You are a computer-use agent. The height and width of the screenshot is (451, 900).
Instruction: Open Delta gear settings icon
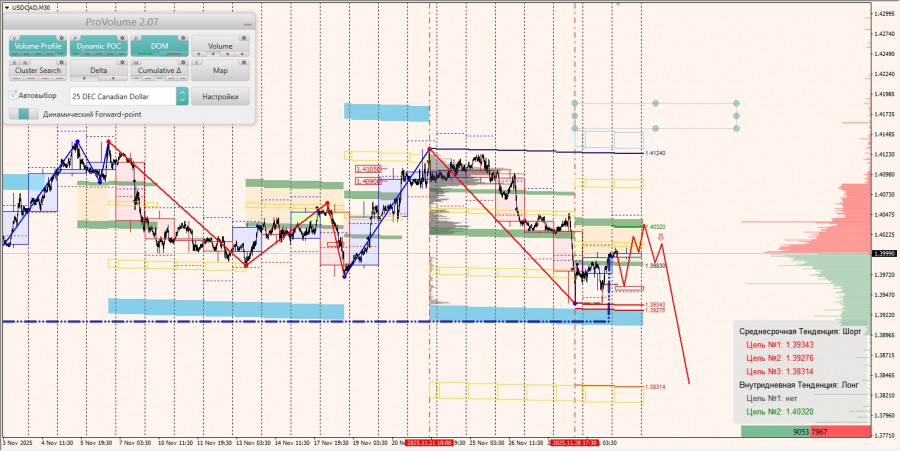pyautogui.click(x=122, y=63)
